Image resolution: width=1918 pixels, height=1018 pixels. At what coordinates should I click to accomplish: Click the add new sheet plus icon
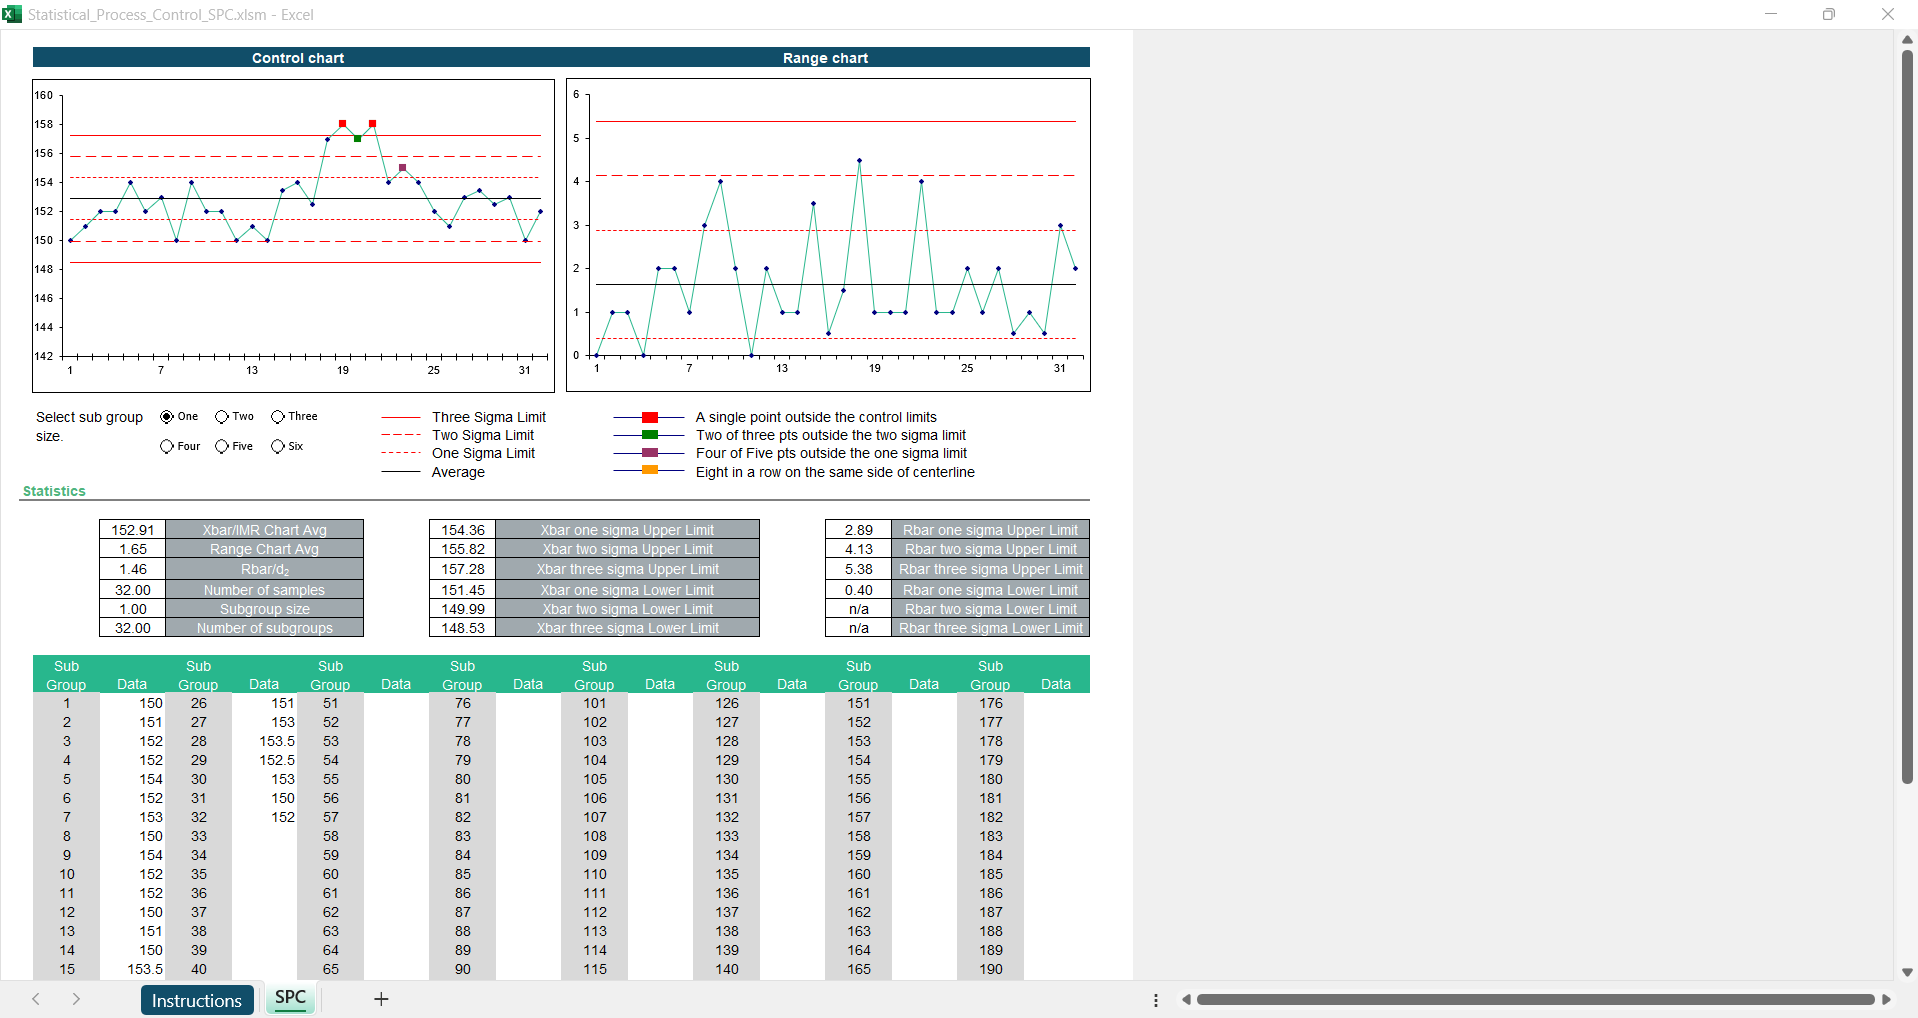(381, 999)
